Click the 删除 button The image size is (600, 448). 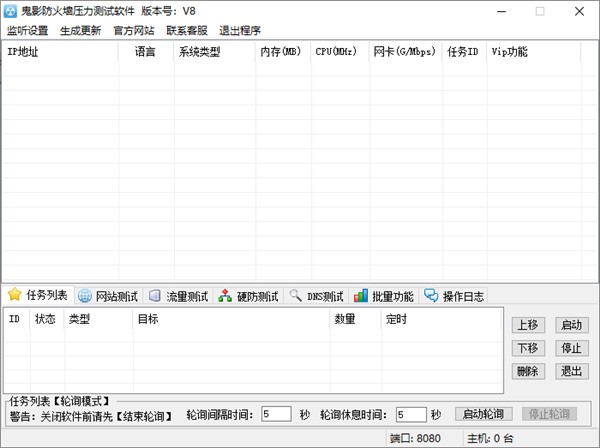(x=528, y=371)
